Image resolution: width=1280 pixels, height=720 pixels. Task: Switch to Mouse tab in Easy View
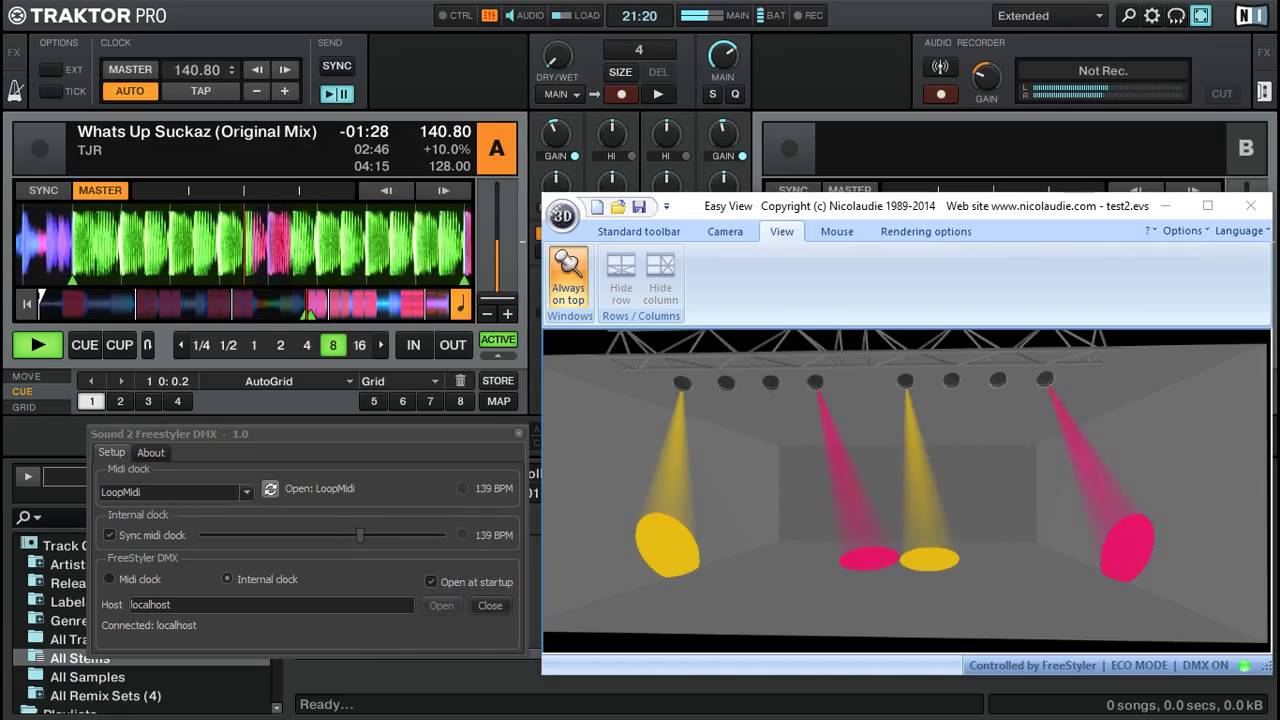click(x=837, y=231)
